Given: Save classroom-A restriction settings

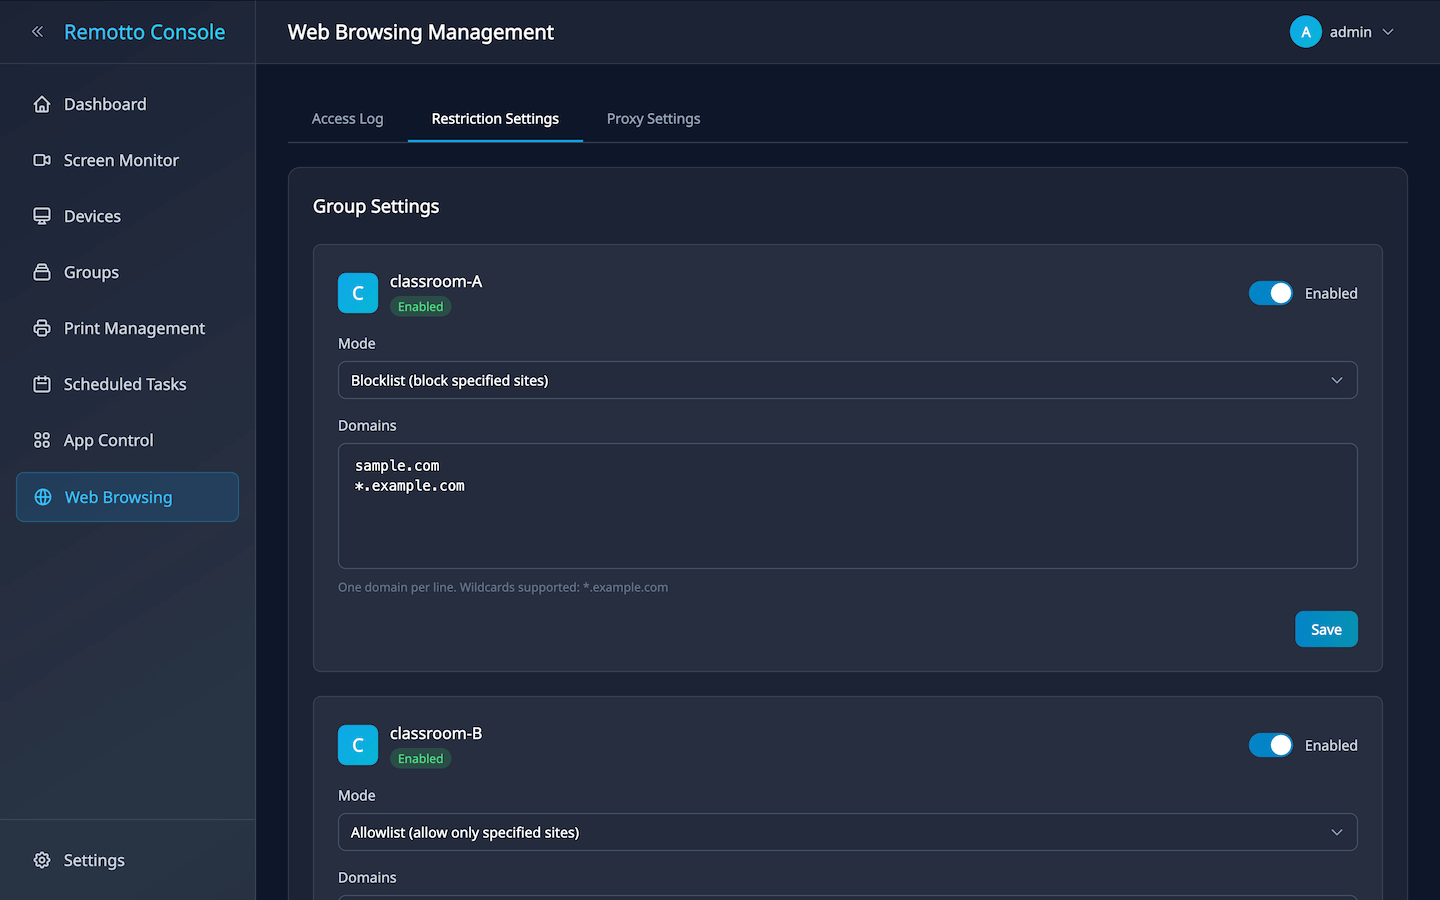Looking at the screenshot, I should (x=1326, y=629).
